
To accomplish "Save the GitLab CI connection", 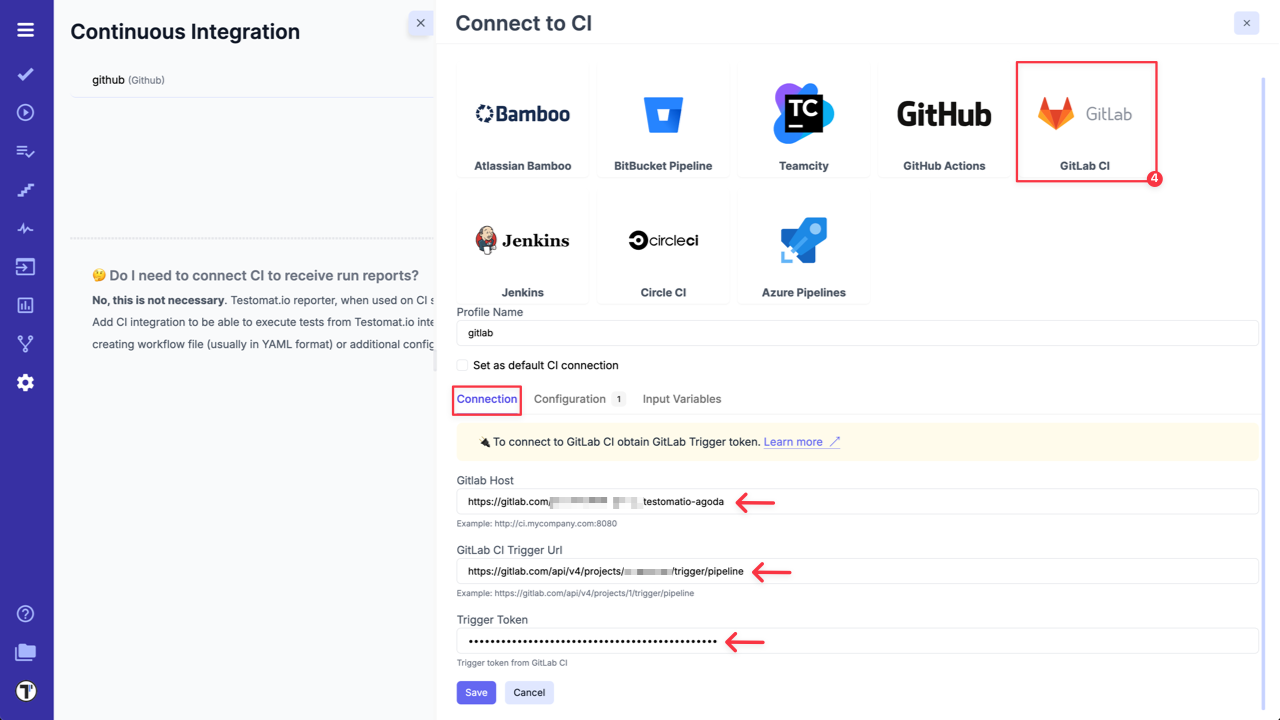I will (476, 692).
